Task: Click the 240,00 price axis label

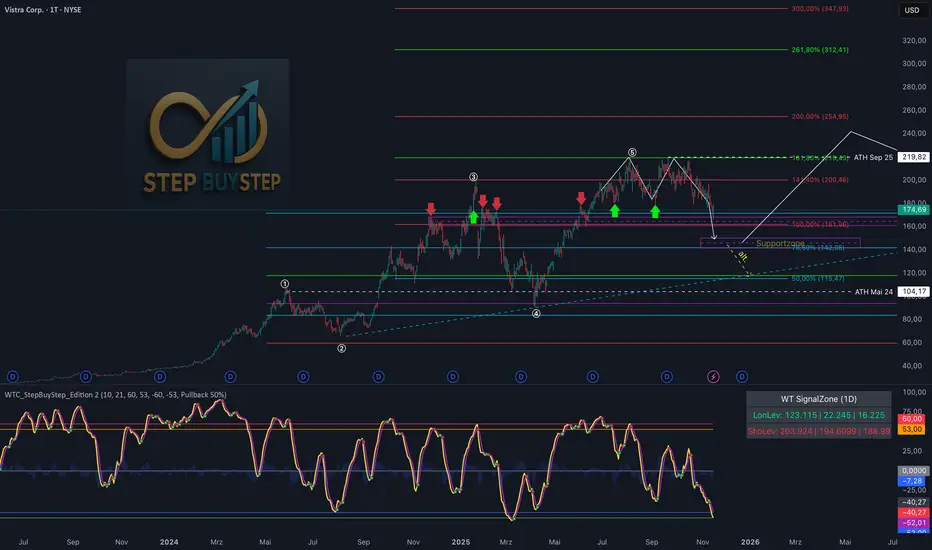Action: point(914,133)
